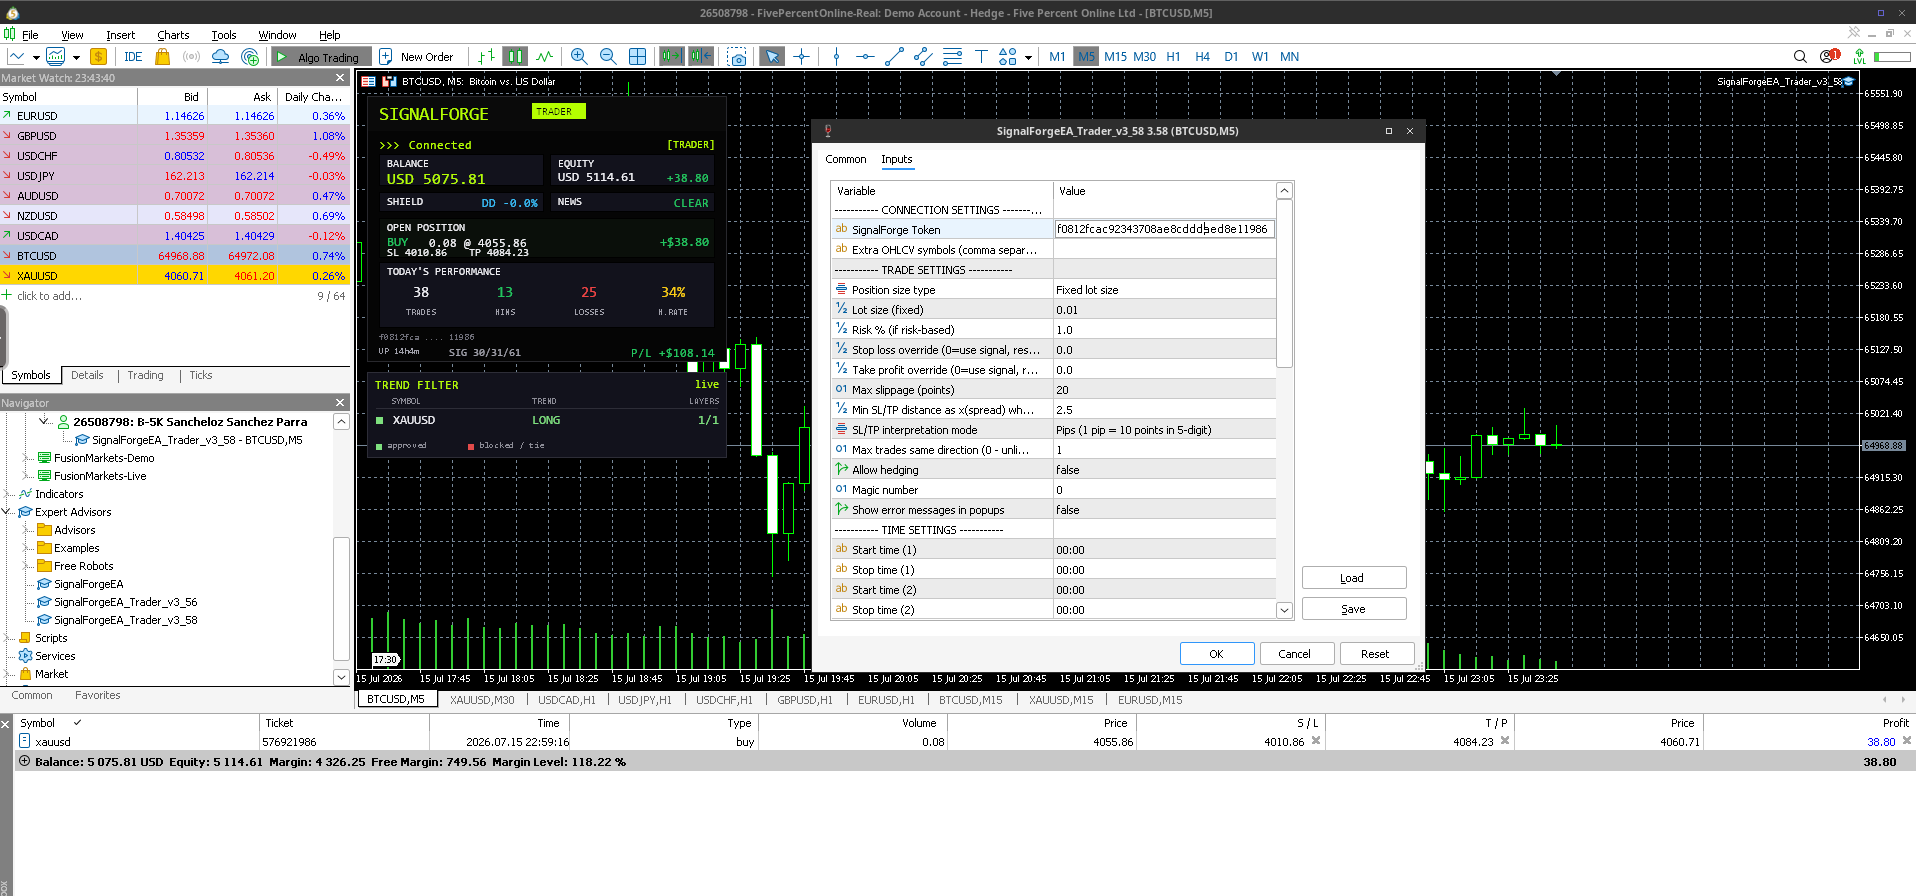Draw a trendline on chart
This screenshot has width=1916, height=896.
(894, 57)
